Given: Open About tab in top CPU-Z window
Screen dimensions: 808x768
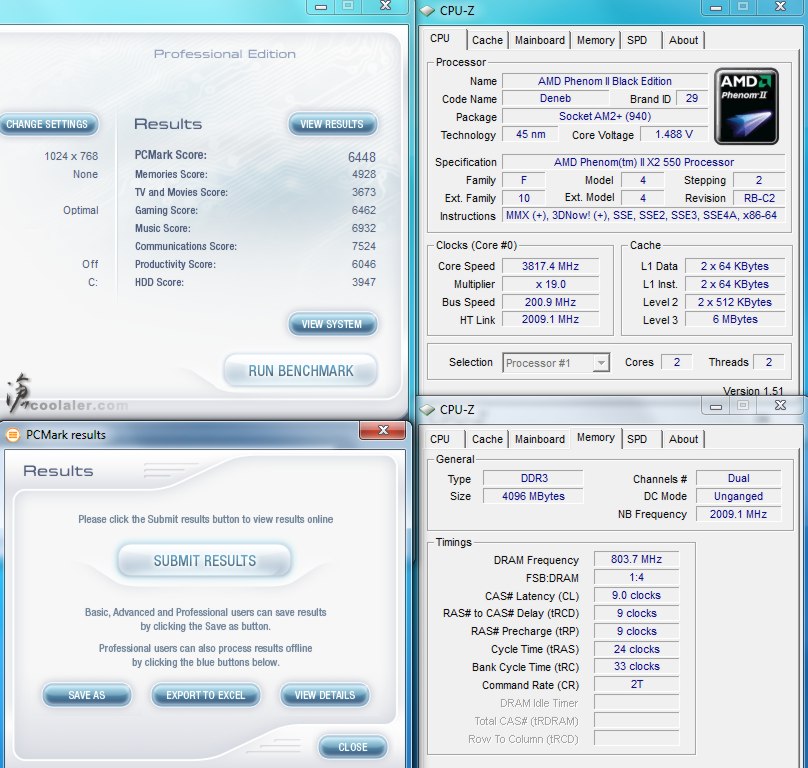Looking at the screenshot, I should (x=683, y=40).
